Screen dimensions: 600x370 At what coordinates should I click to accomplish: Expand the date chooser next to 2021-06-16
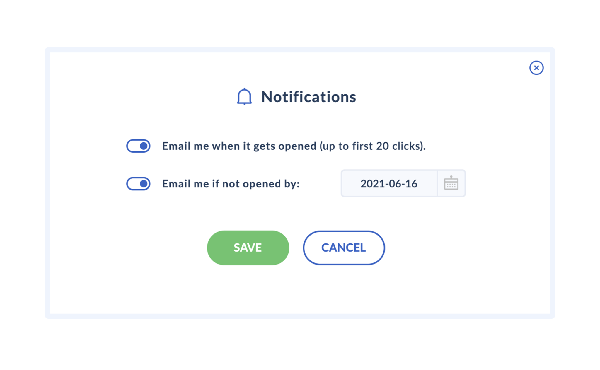pyautogui.click(x=451, y=183)
